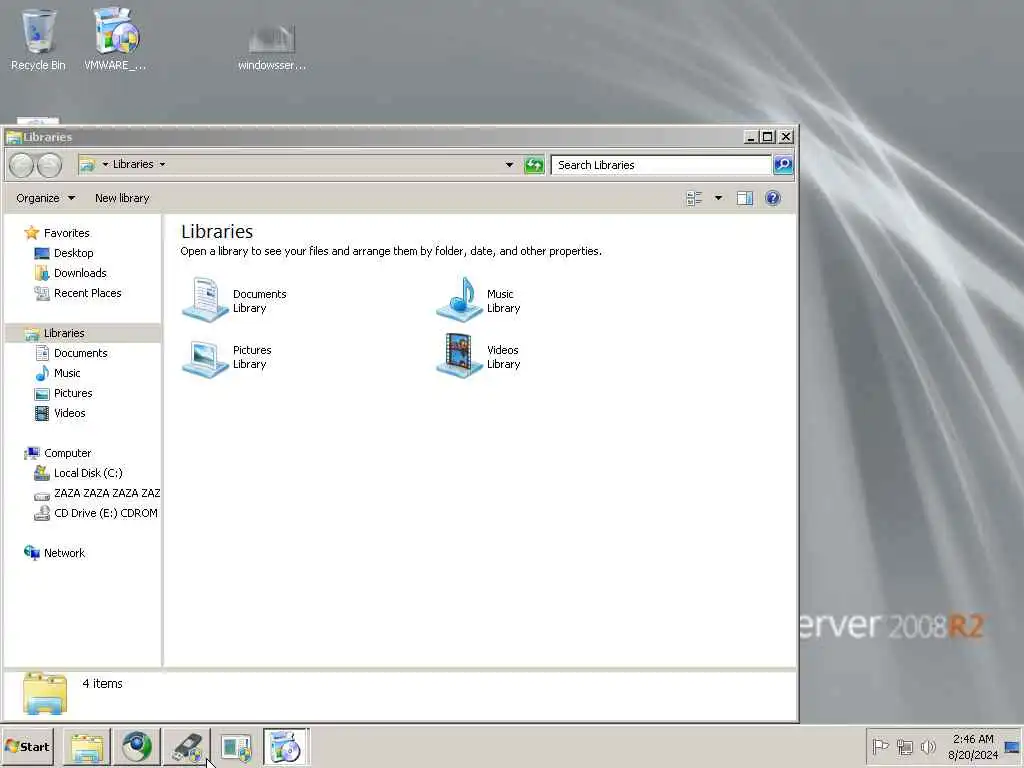Launch the browser from the taskbar
Image resolution: width=1024 pixels, height=768 pixels.
click(136, 747)
